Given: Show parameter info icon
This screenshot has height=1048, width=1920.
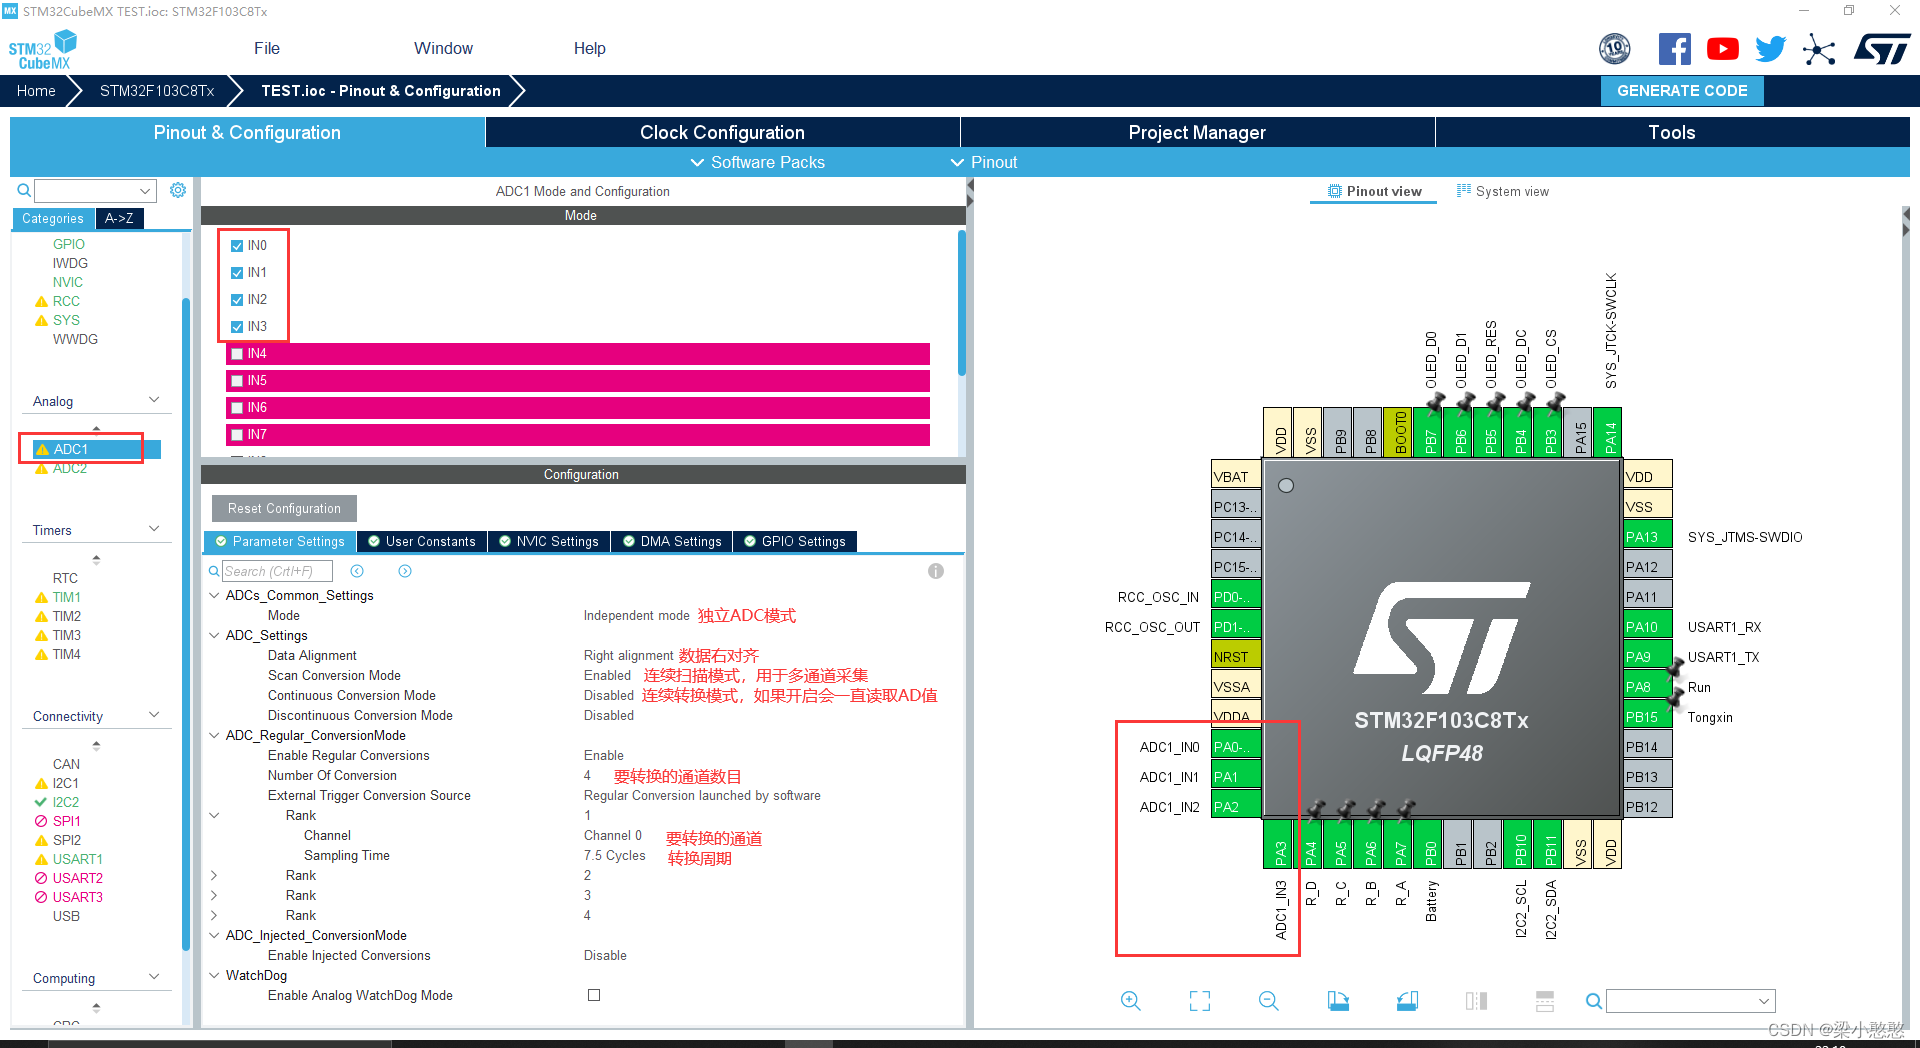Looking at the screenshot, I should (x=936, y=571).
